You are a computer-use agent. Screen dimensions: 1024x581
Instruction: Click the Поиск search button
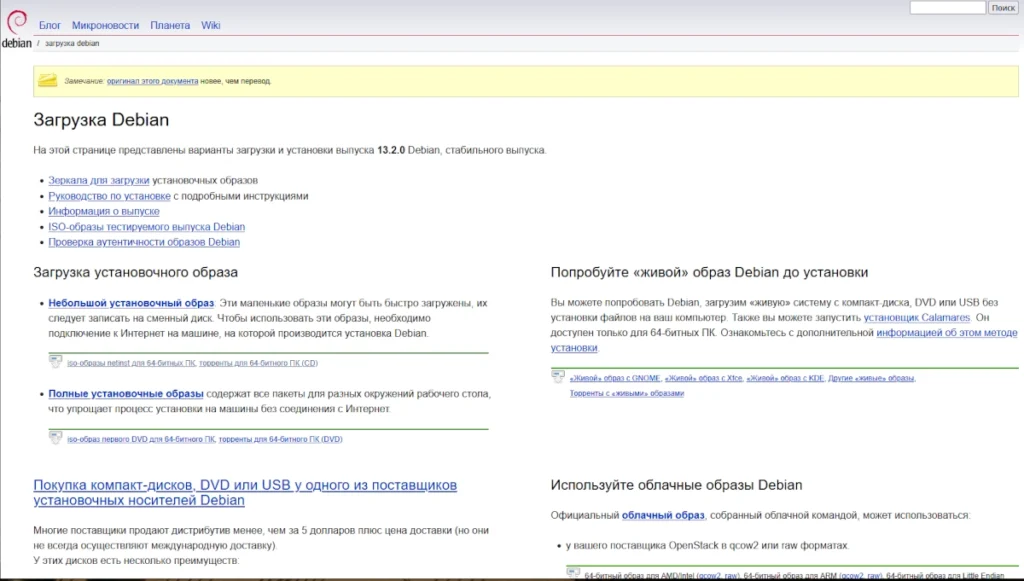click(1003, 8)
